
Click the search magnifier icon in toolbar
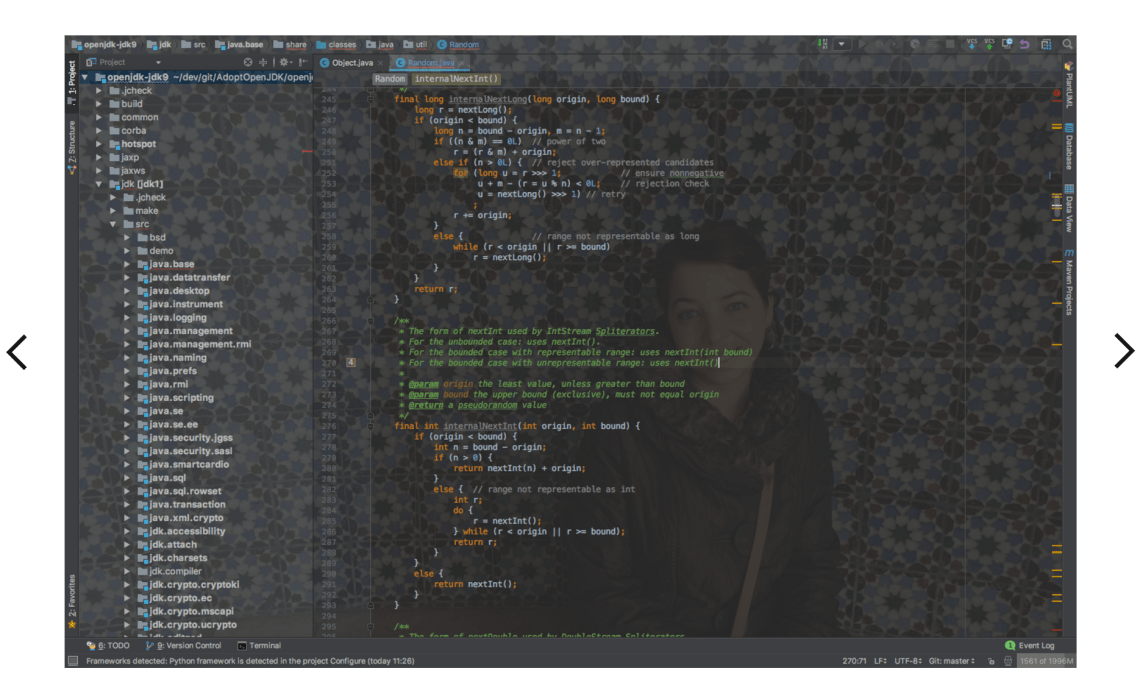click(x=1067, y=45)
